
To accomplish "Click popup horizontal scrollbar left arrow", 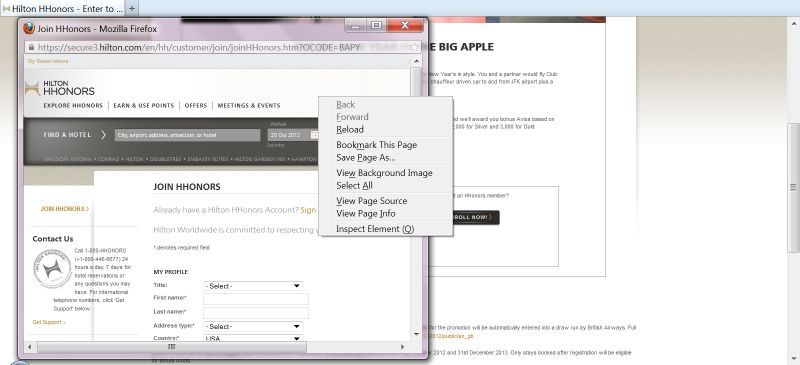I will pos(30,347).
